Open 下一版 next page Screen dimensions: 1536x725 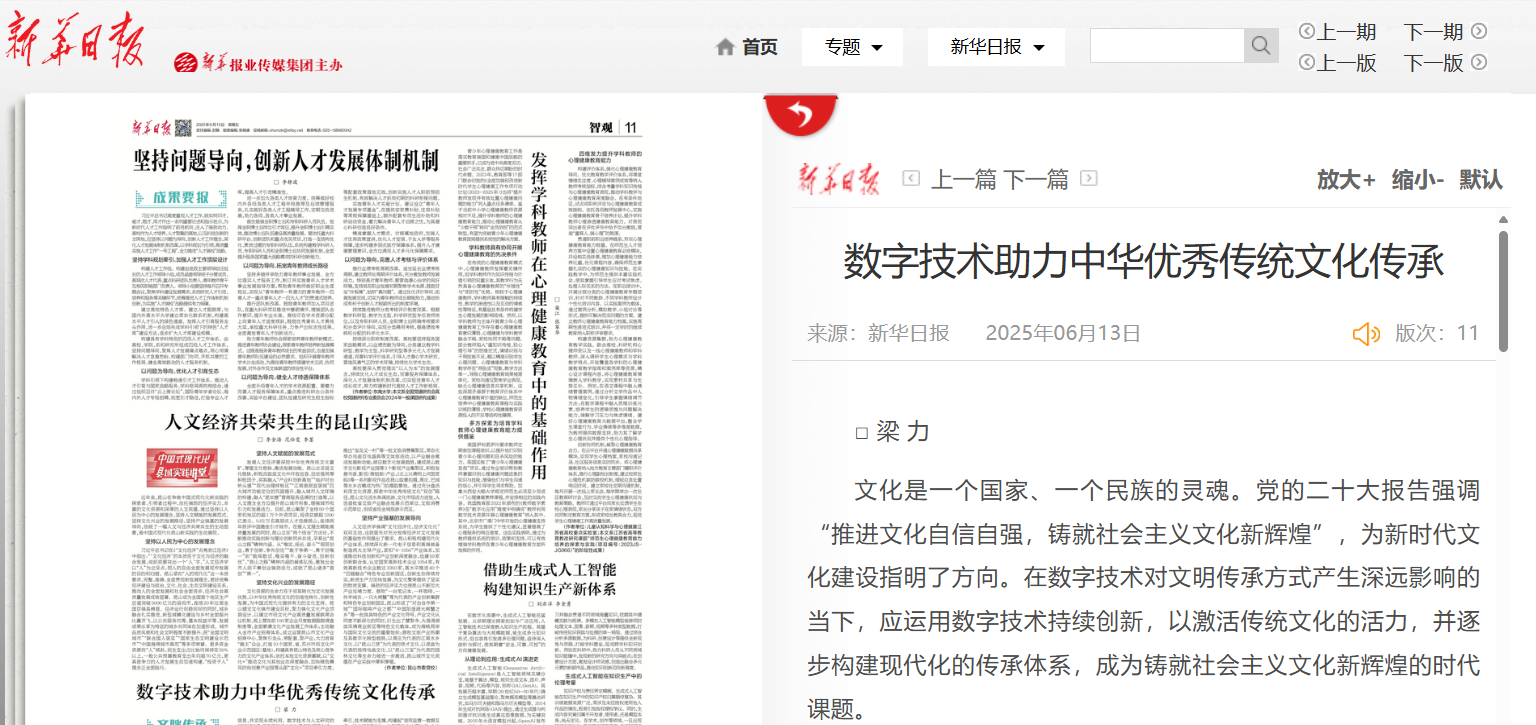coord(1434,63)
